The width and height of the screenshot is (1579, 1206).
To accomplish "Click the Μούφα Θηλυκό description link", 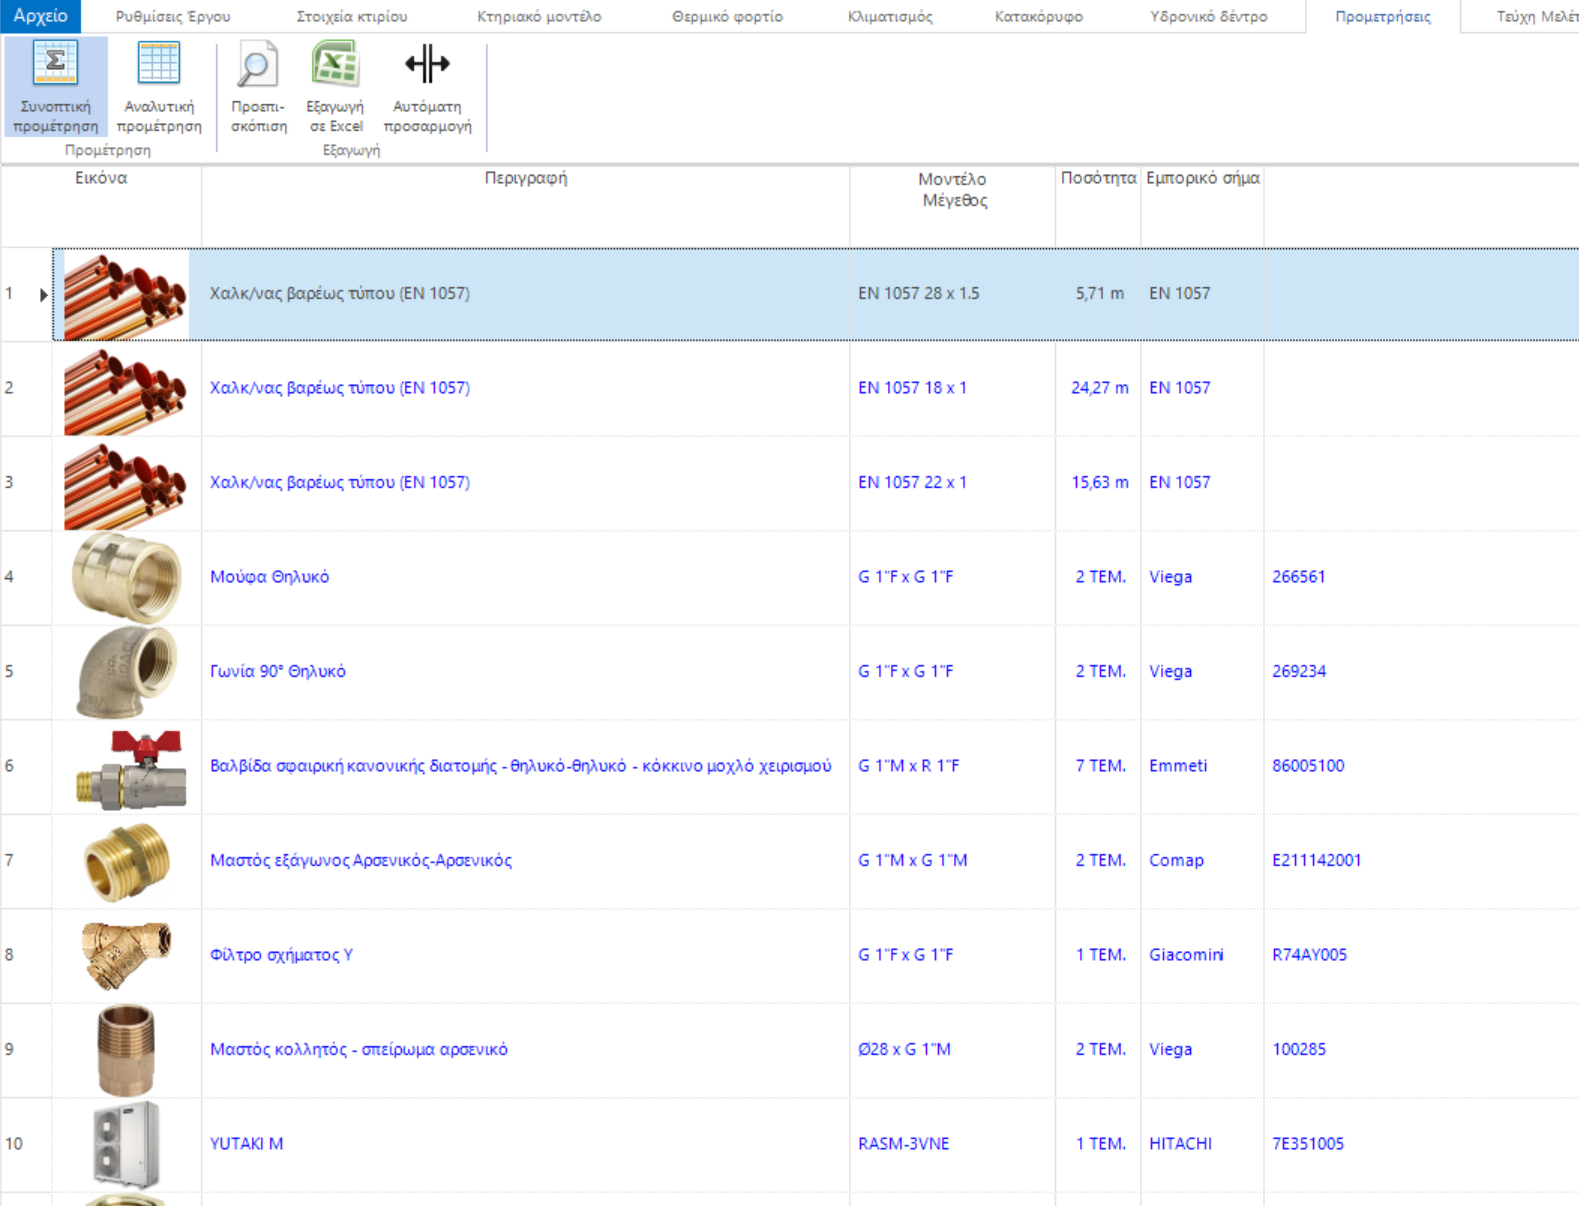I will 269,577.
